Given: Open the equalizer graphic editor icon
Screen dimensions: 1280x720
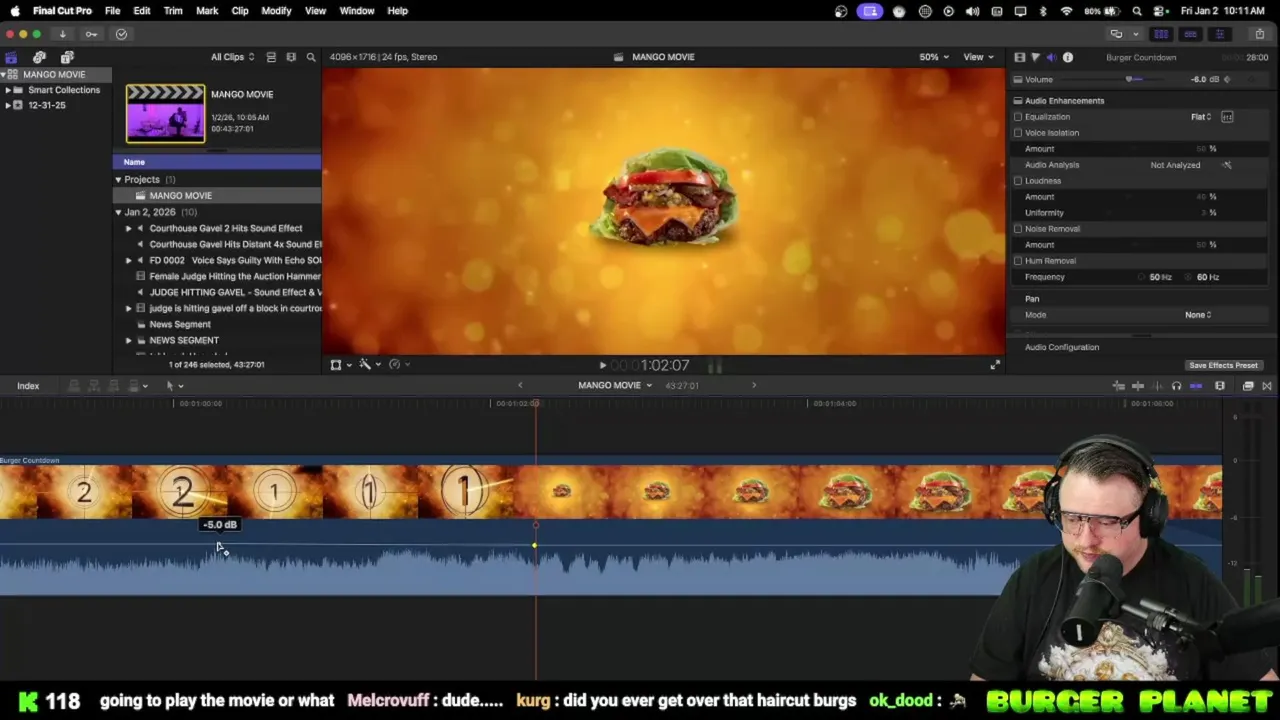Looking at the screenshot, I should point(1227,117).
